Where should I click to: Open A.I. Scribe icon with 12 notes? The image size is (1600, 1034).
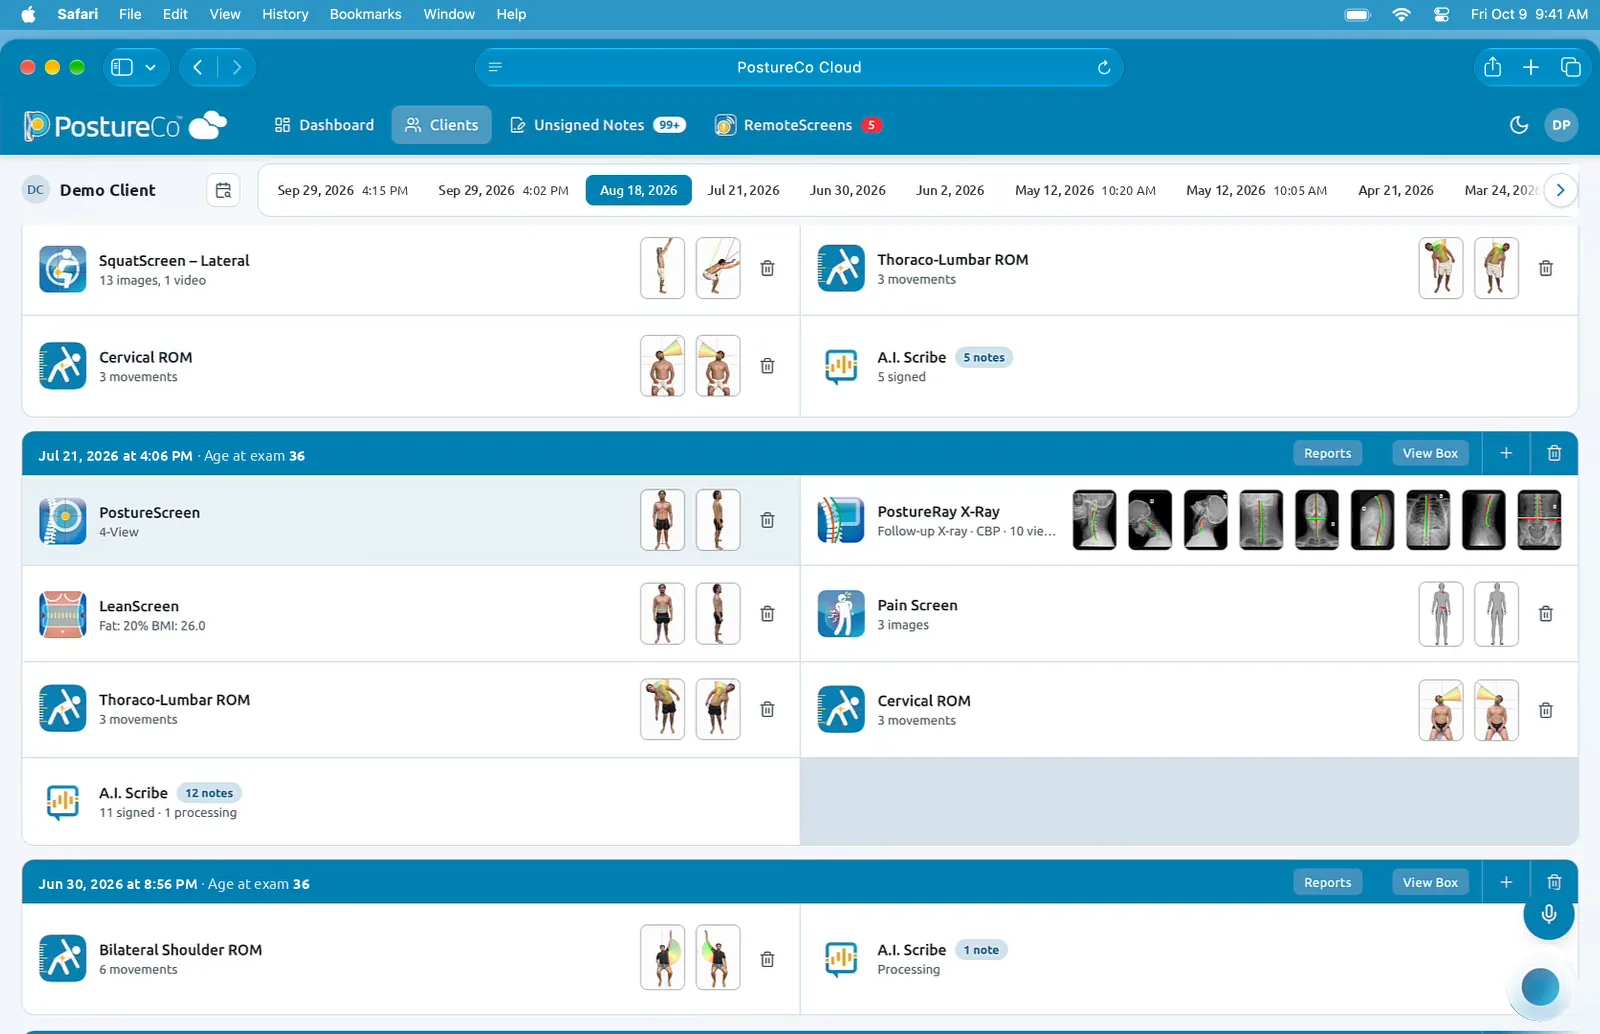(62, 802)
